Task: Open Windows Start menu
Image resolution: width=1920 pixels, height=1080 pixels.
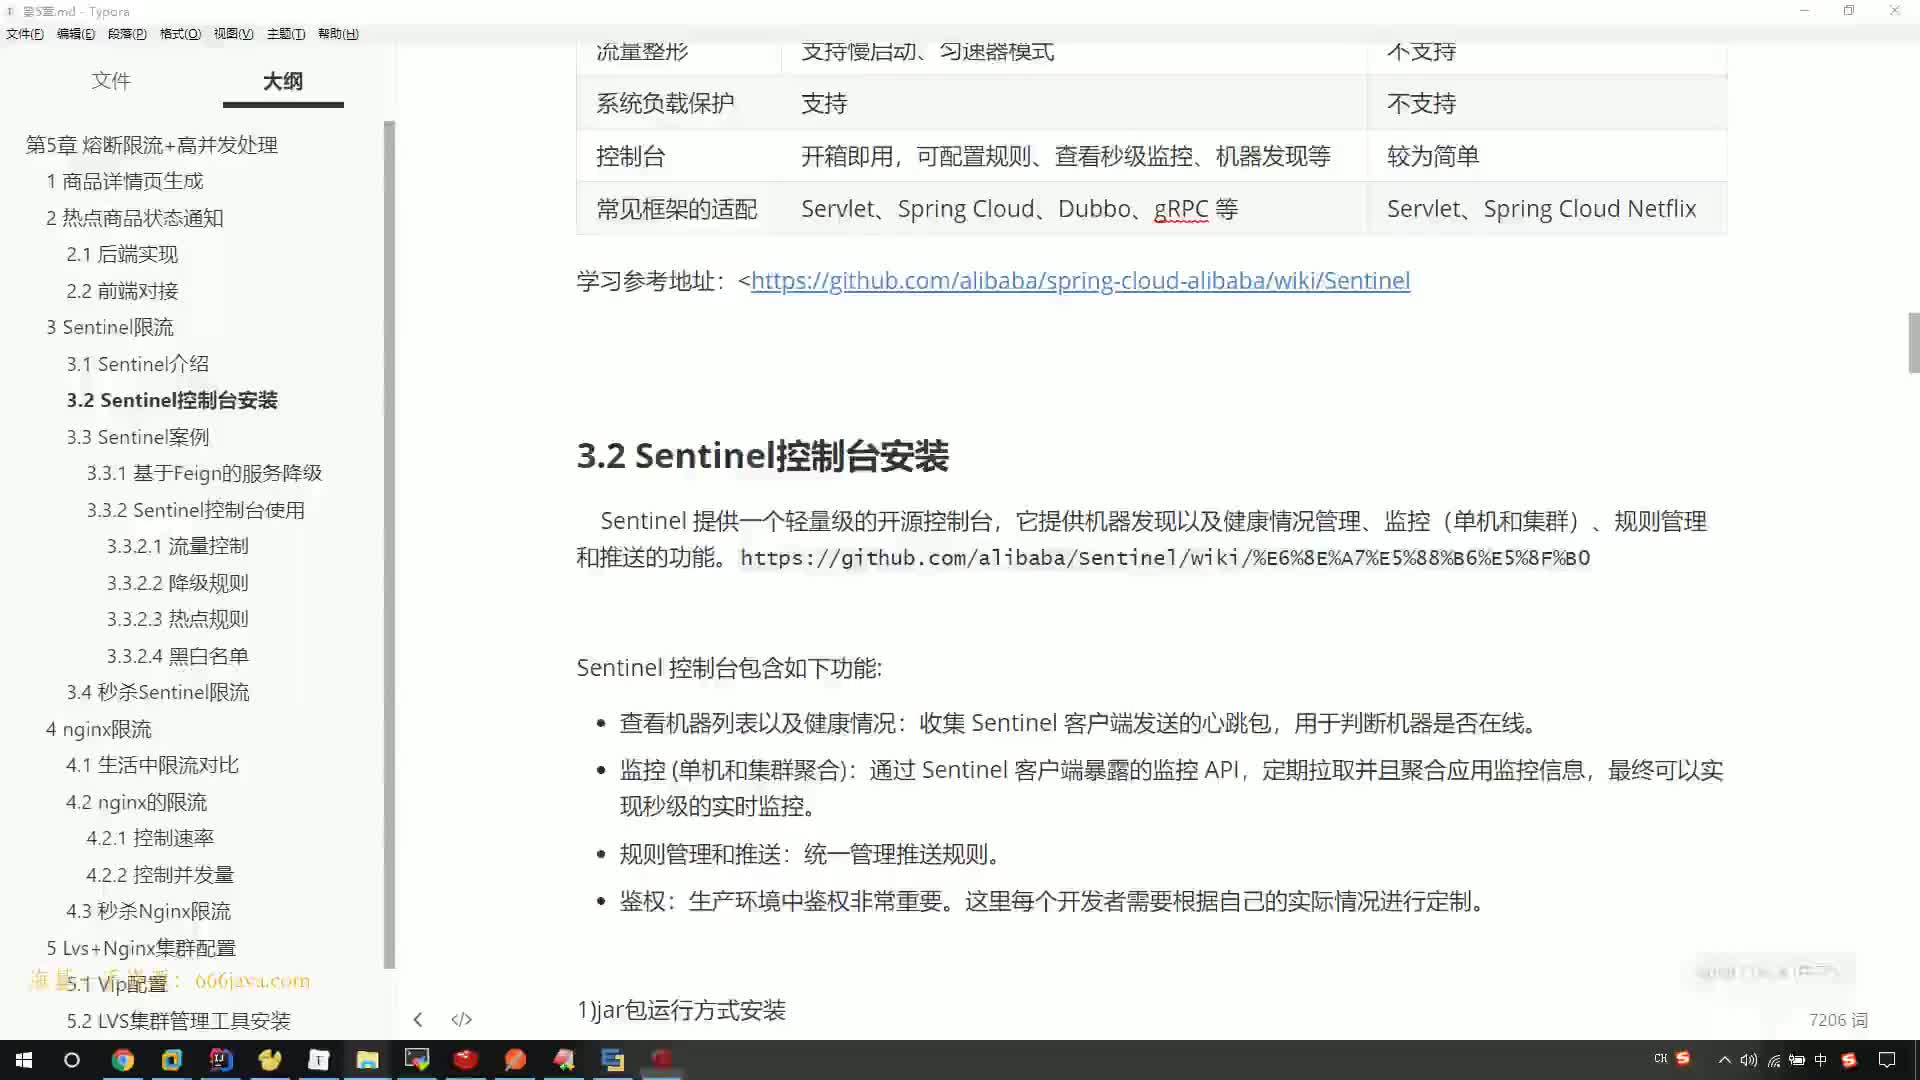Action: pyautogui.click(x=24, y=1060)
